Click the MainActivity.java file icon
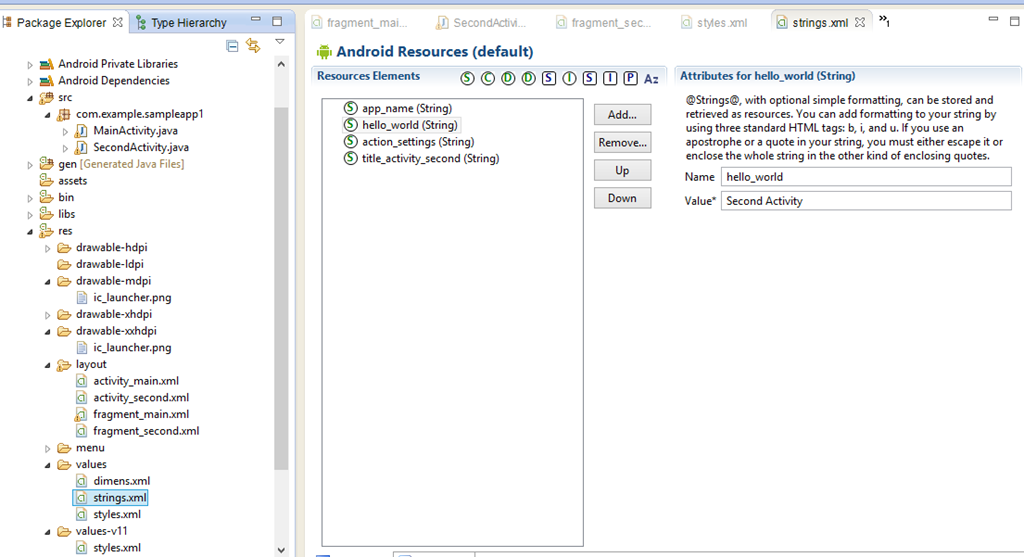This screenshot has width=1024, height=557. [81, 131]
